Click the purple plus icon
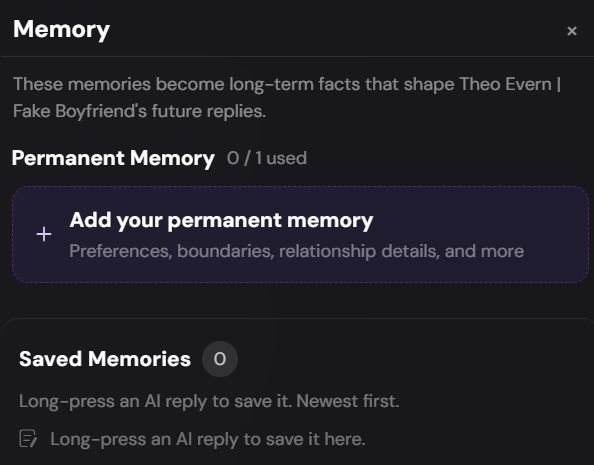This screenshot has width=594, height=465. click(x=44, y=234)
